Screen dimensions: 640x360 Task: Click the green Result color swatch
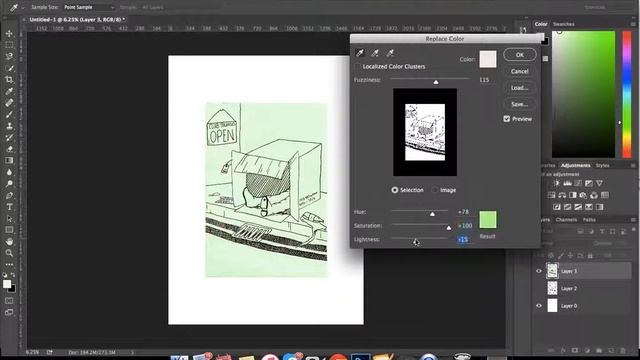point(488,220)
